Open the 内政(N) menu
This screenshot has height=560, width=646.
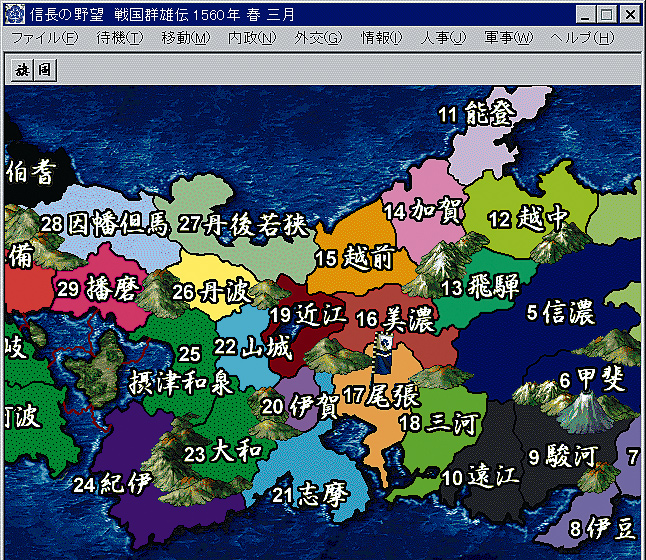(252, 38)
